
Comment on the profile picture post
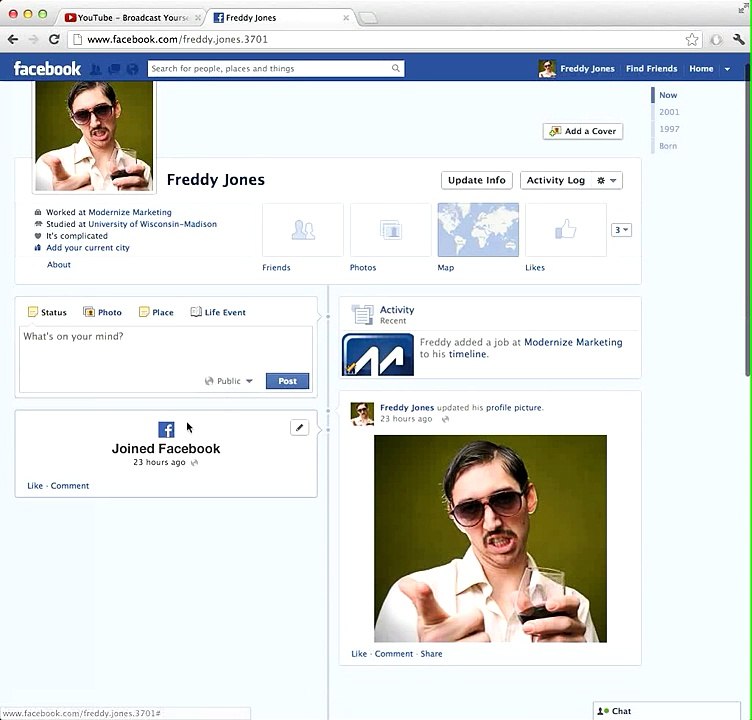pos(394,653)
